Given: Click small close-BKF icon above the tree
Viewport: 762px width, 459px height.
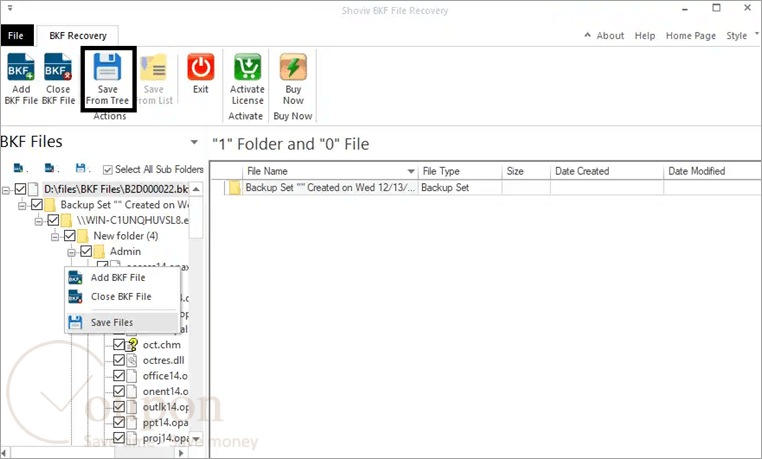Looking at the screenshot, I should pyautogui.click(x=50, y=168).
